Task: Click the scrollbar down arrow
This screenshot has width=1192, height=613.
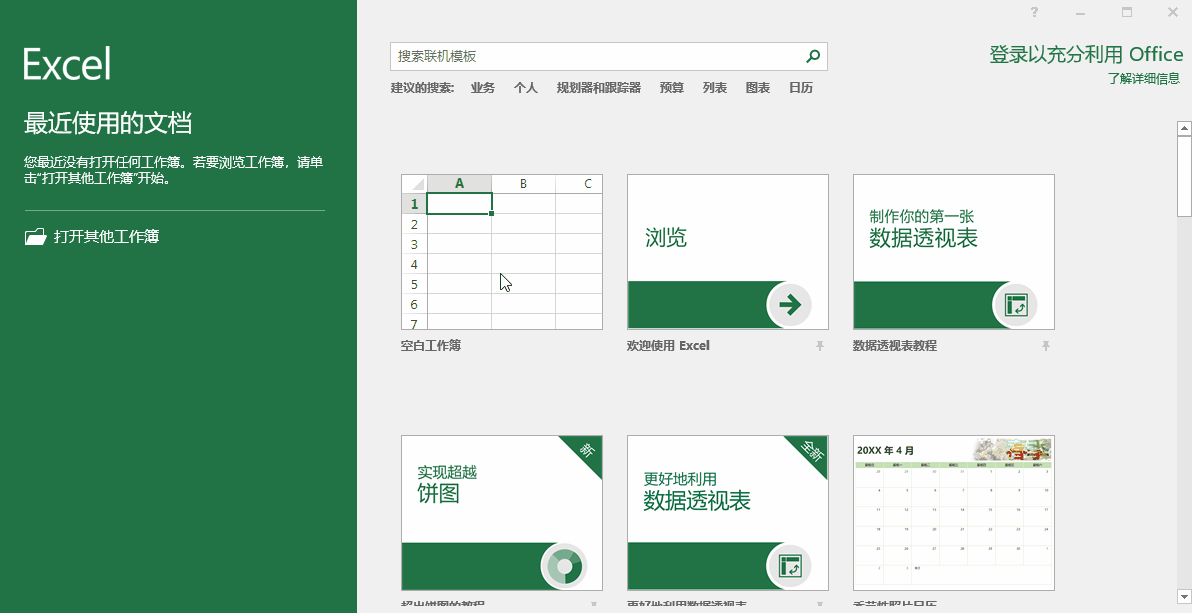Action: pos(1184,596)
